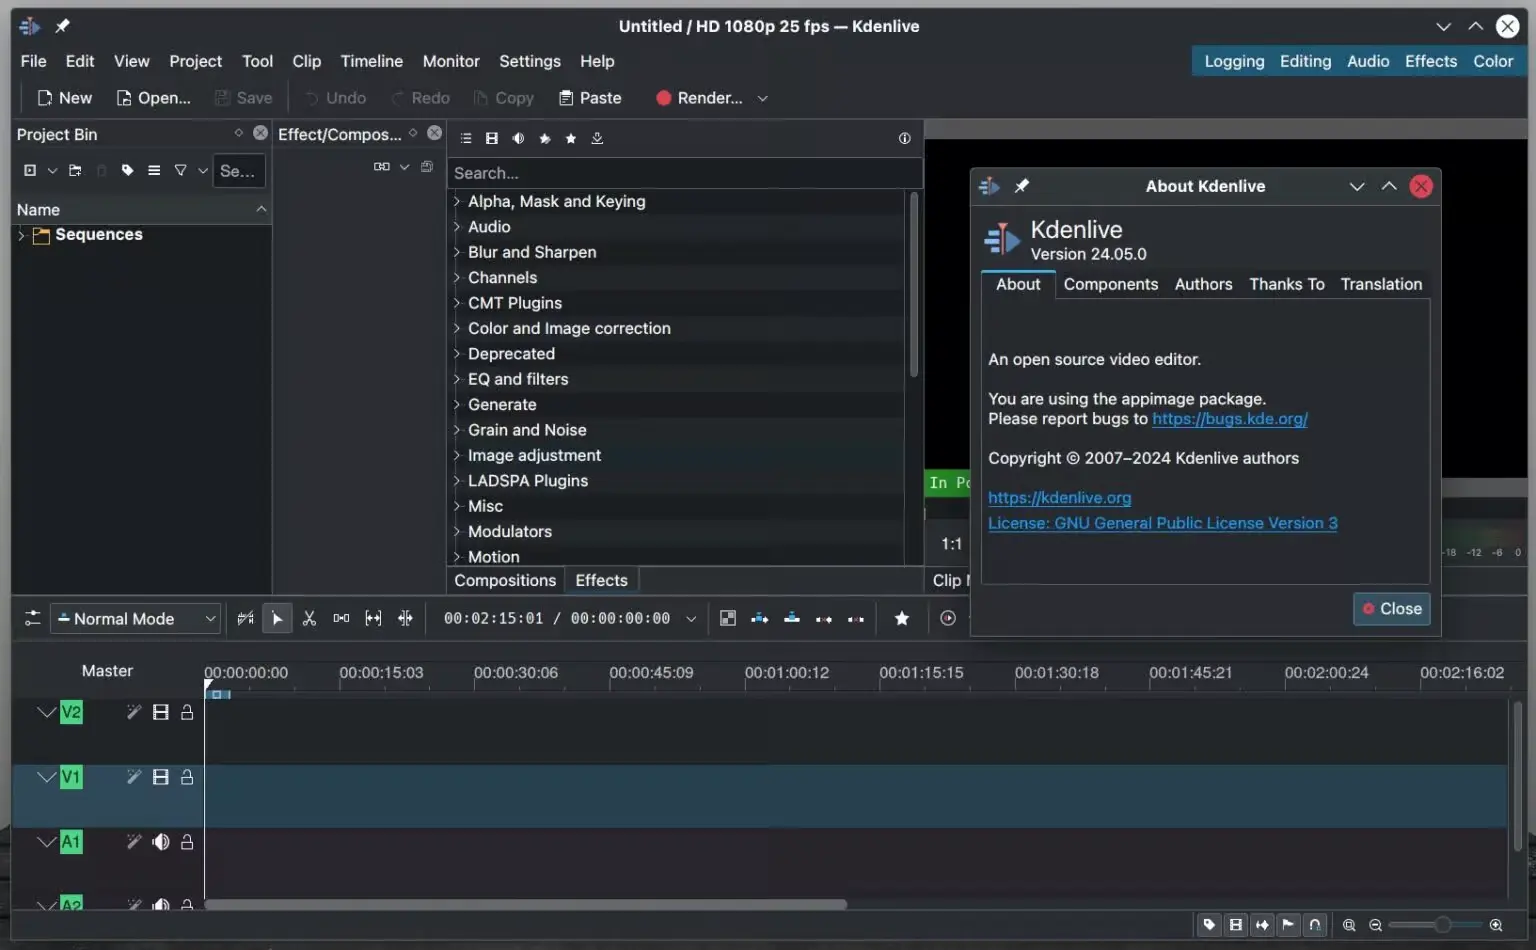Open Project Bin hamburger options menu
The width and height of the screenshot is (1536, 950).
pos(154,171)
